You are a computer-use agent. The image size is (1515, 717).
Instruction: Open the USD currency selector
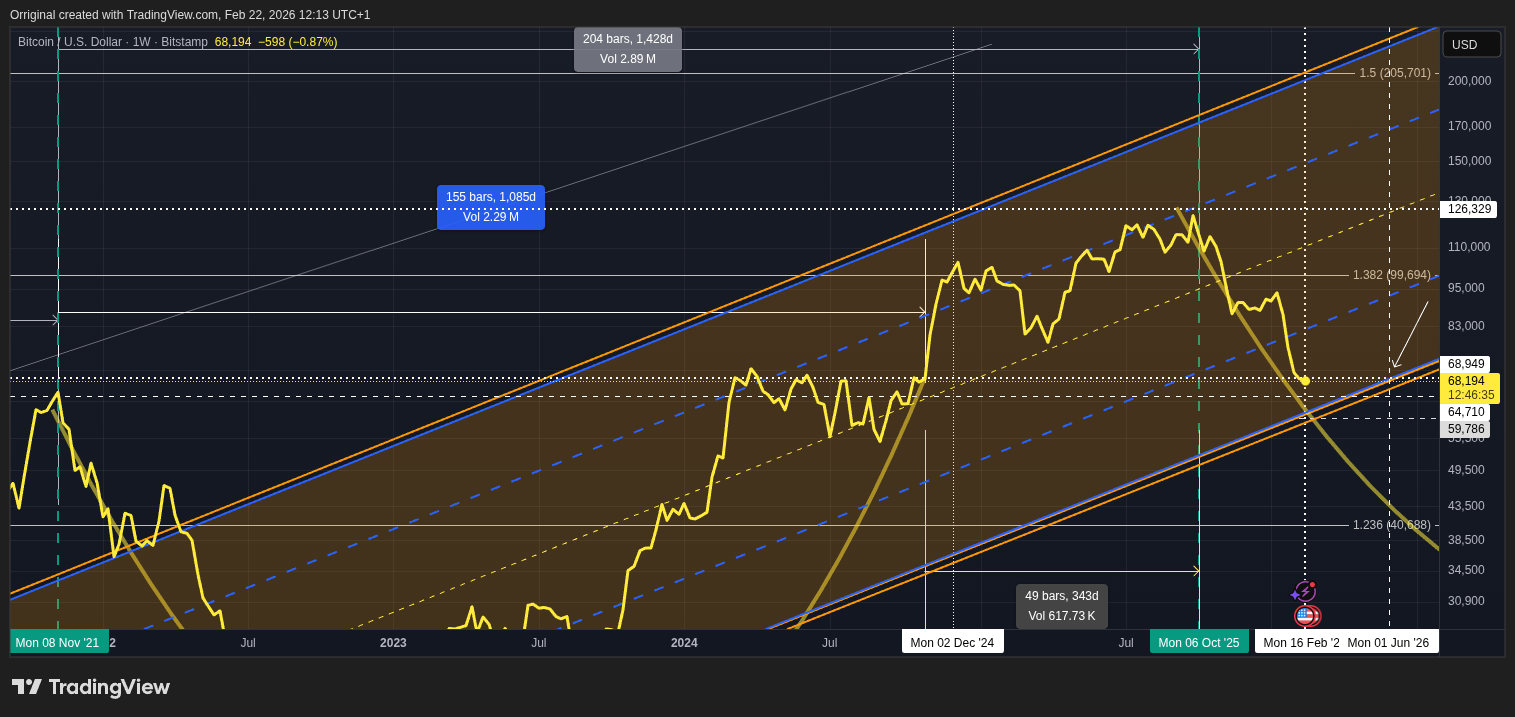[x=1471, y=45]
